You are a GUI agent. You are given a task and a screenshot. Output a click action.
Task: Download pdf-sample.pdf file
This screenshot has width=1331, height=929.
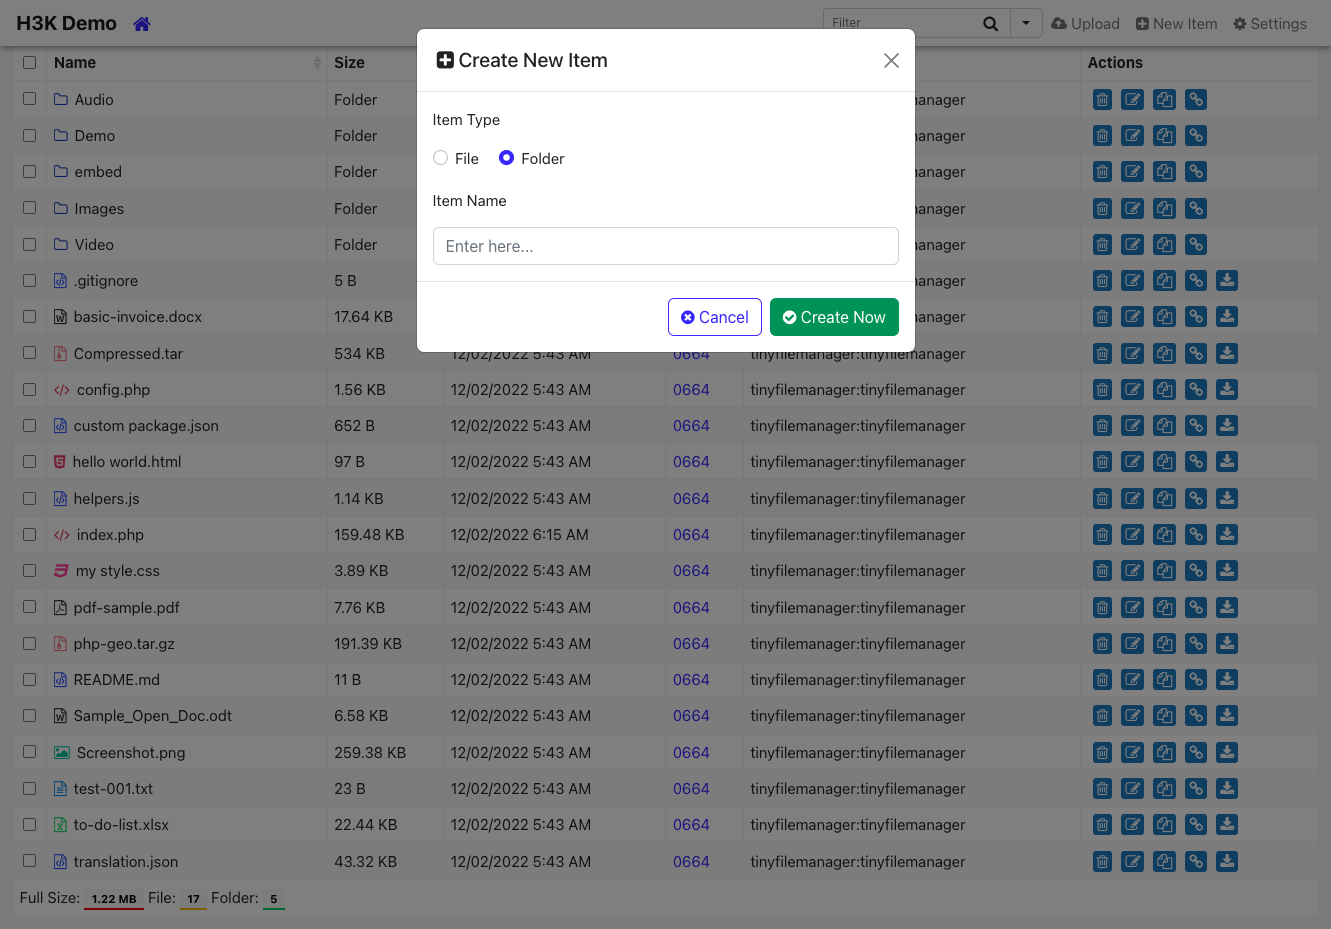(x=1227, y=608)
